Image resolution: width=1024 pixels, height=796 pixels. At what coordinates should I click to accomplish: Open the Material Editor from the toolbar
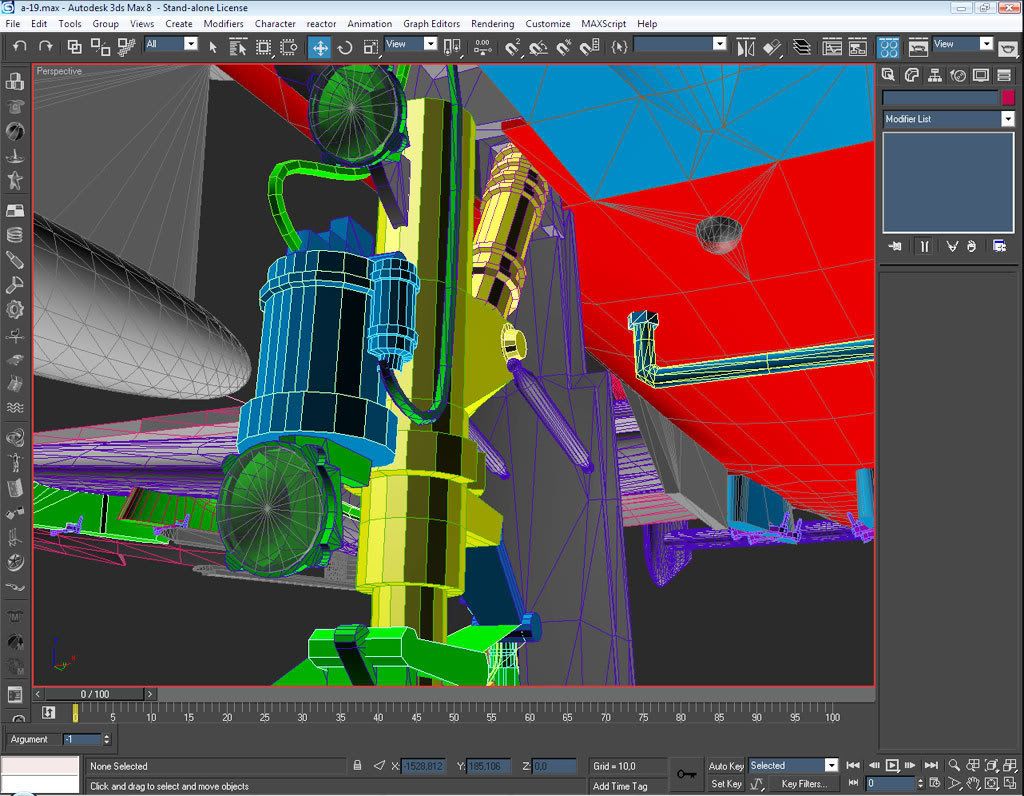[888, 47]
